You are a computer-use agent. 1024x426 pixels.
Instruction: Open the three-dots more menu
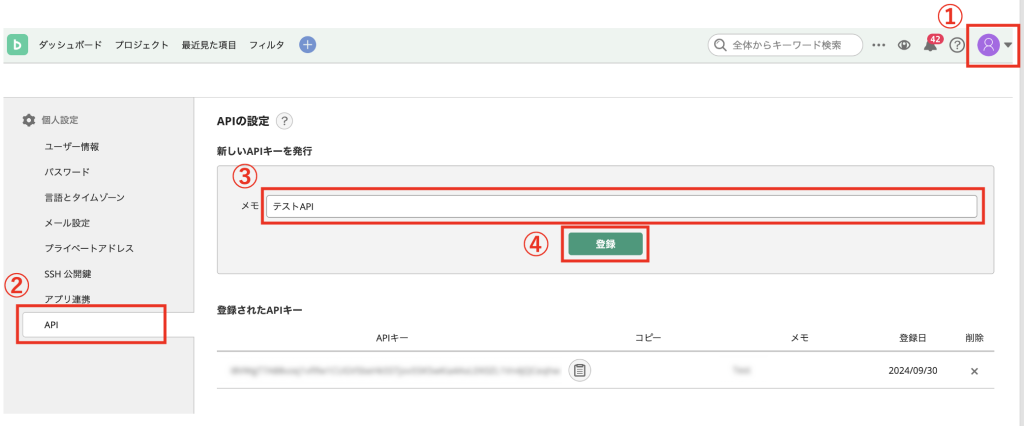[879, 45]
